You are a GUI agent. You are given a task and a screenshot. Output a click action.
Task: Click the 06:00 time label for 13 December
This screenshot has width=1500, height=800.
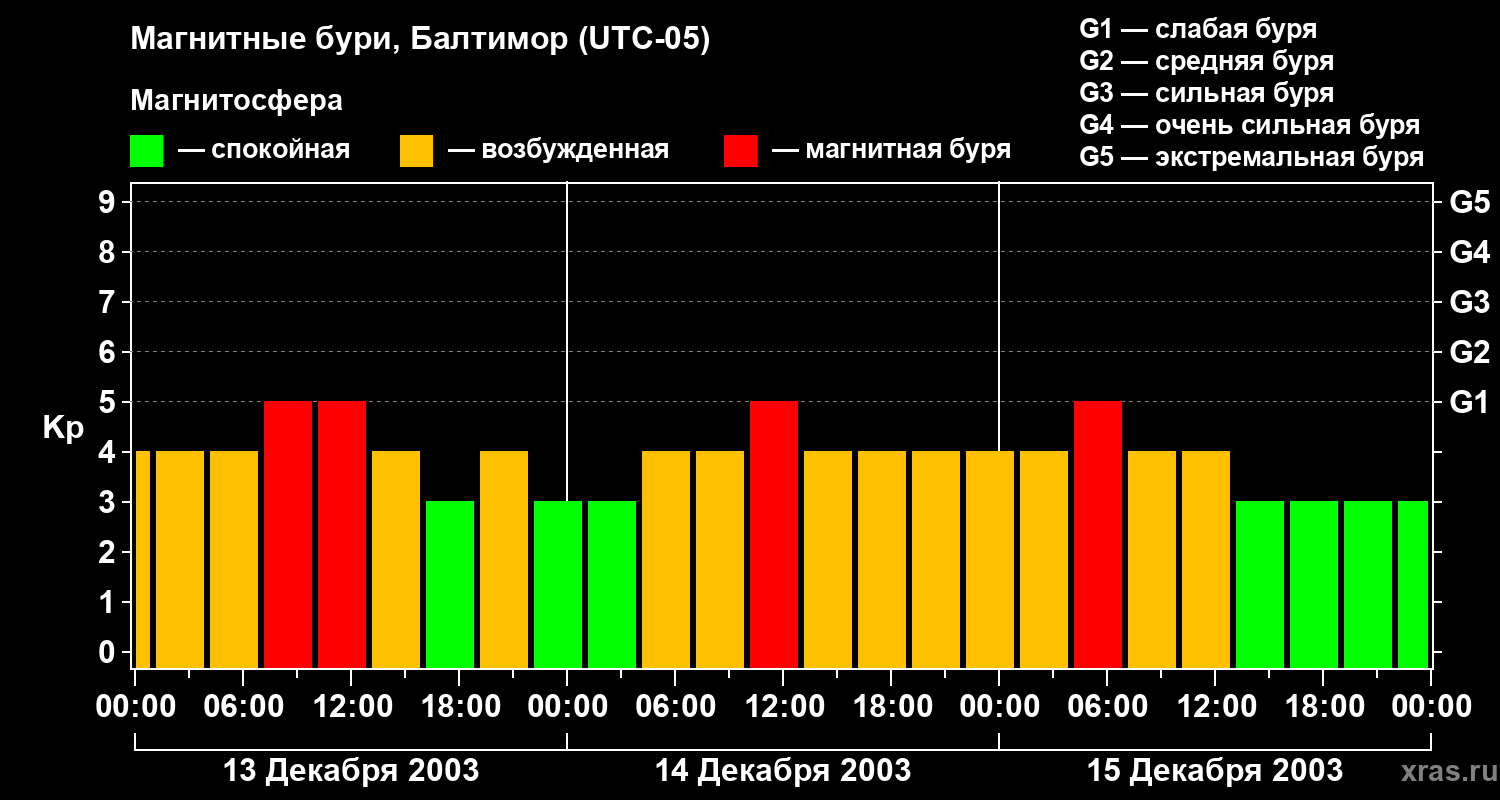243,706
